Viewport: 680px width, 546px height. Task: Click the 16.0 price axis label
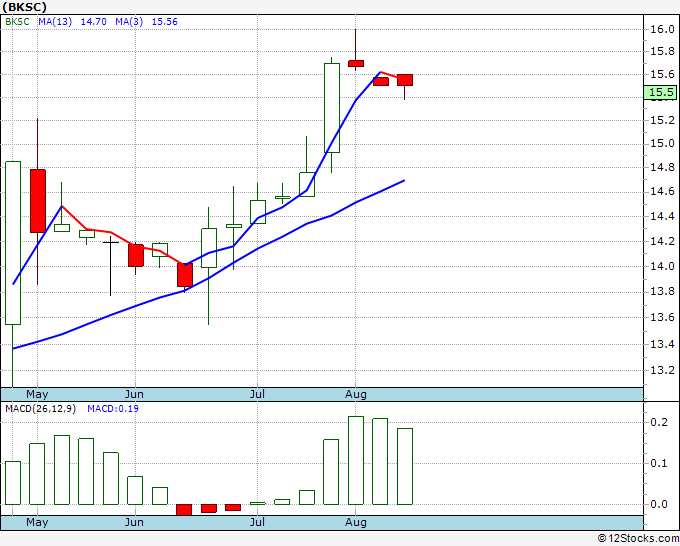pyautogui.click(x=662, y=29)
